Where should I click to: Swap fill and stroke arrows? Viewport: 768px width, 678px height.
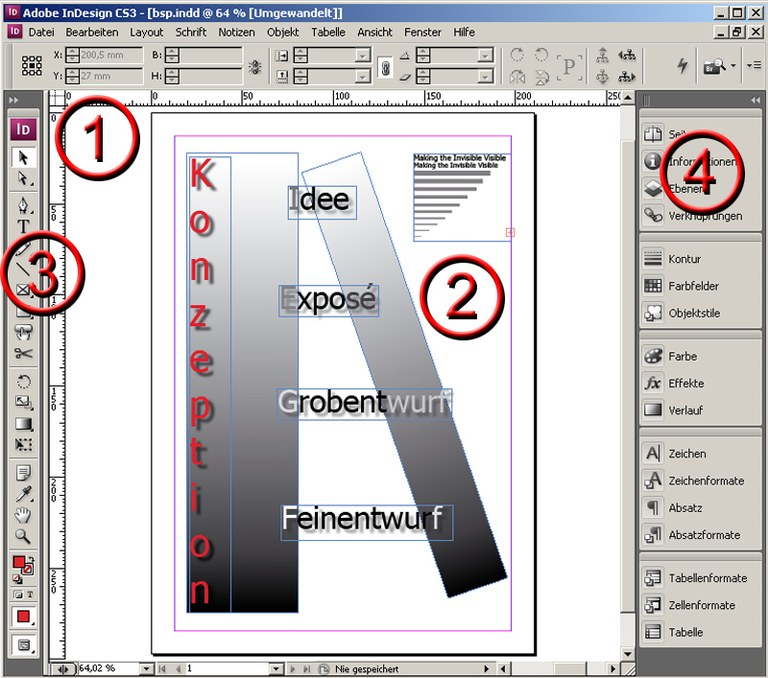click(32, 558)
